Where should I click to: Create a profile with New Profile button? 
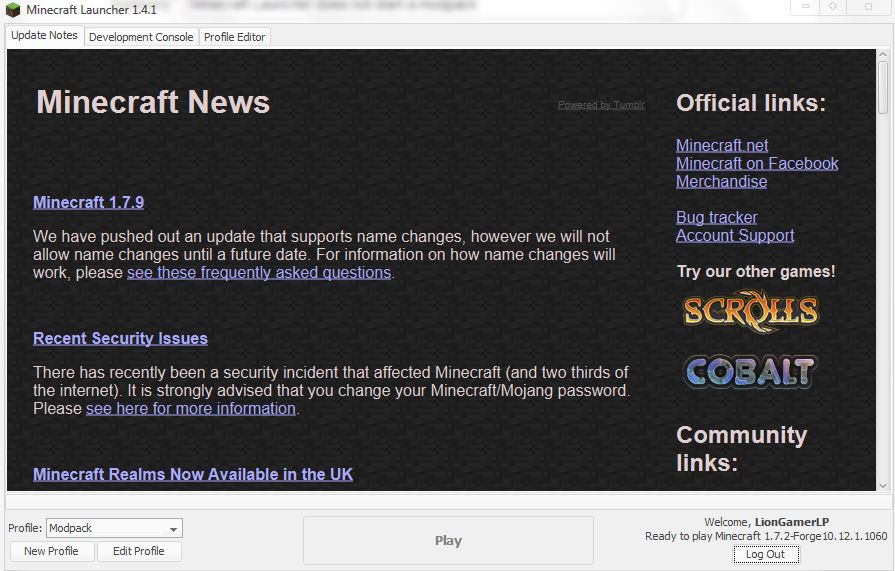(x=51, y=551)
